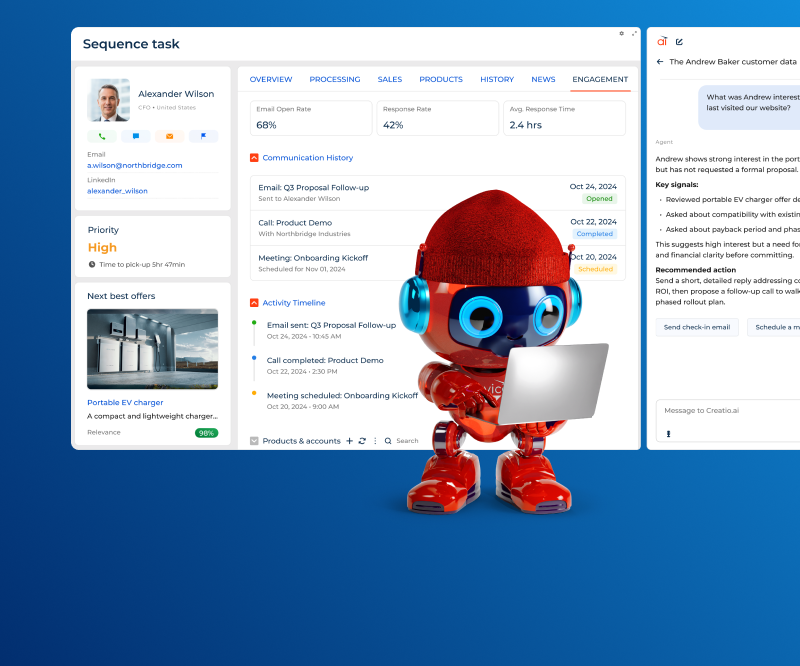Open the SALES tab
This screenshot has width=800, height=666.
(390, 79)
